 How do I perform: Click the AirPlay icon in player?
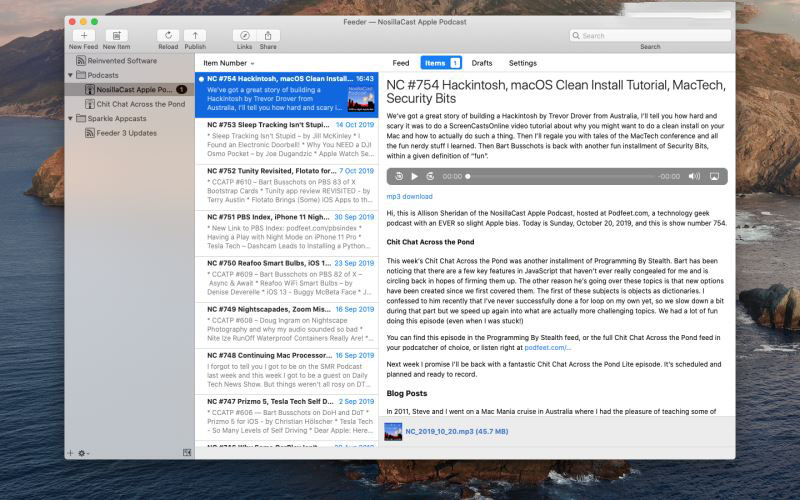click(x=714, y=177)
